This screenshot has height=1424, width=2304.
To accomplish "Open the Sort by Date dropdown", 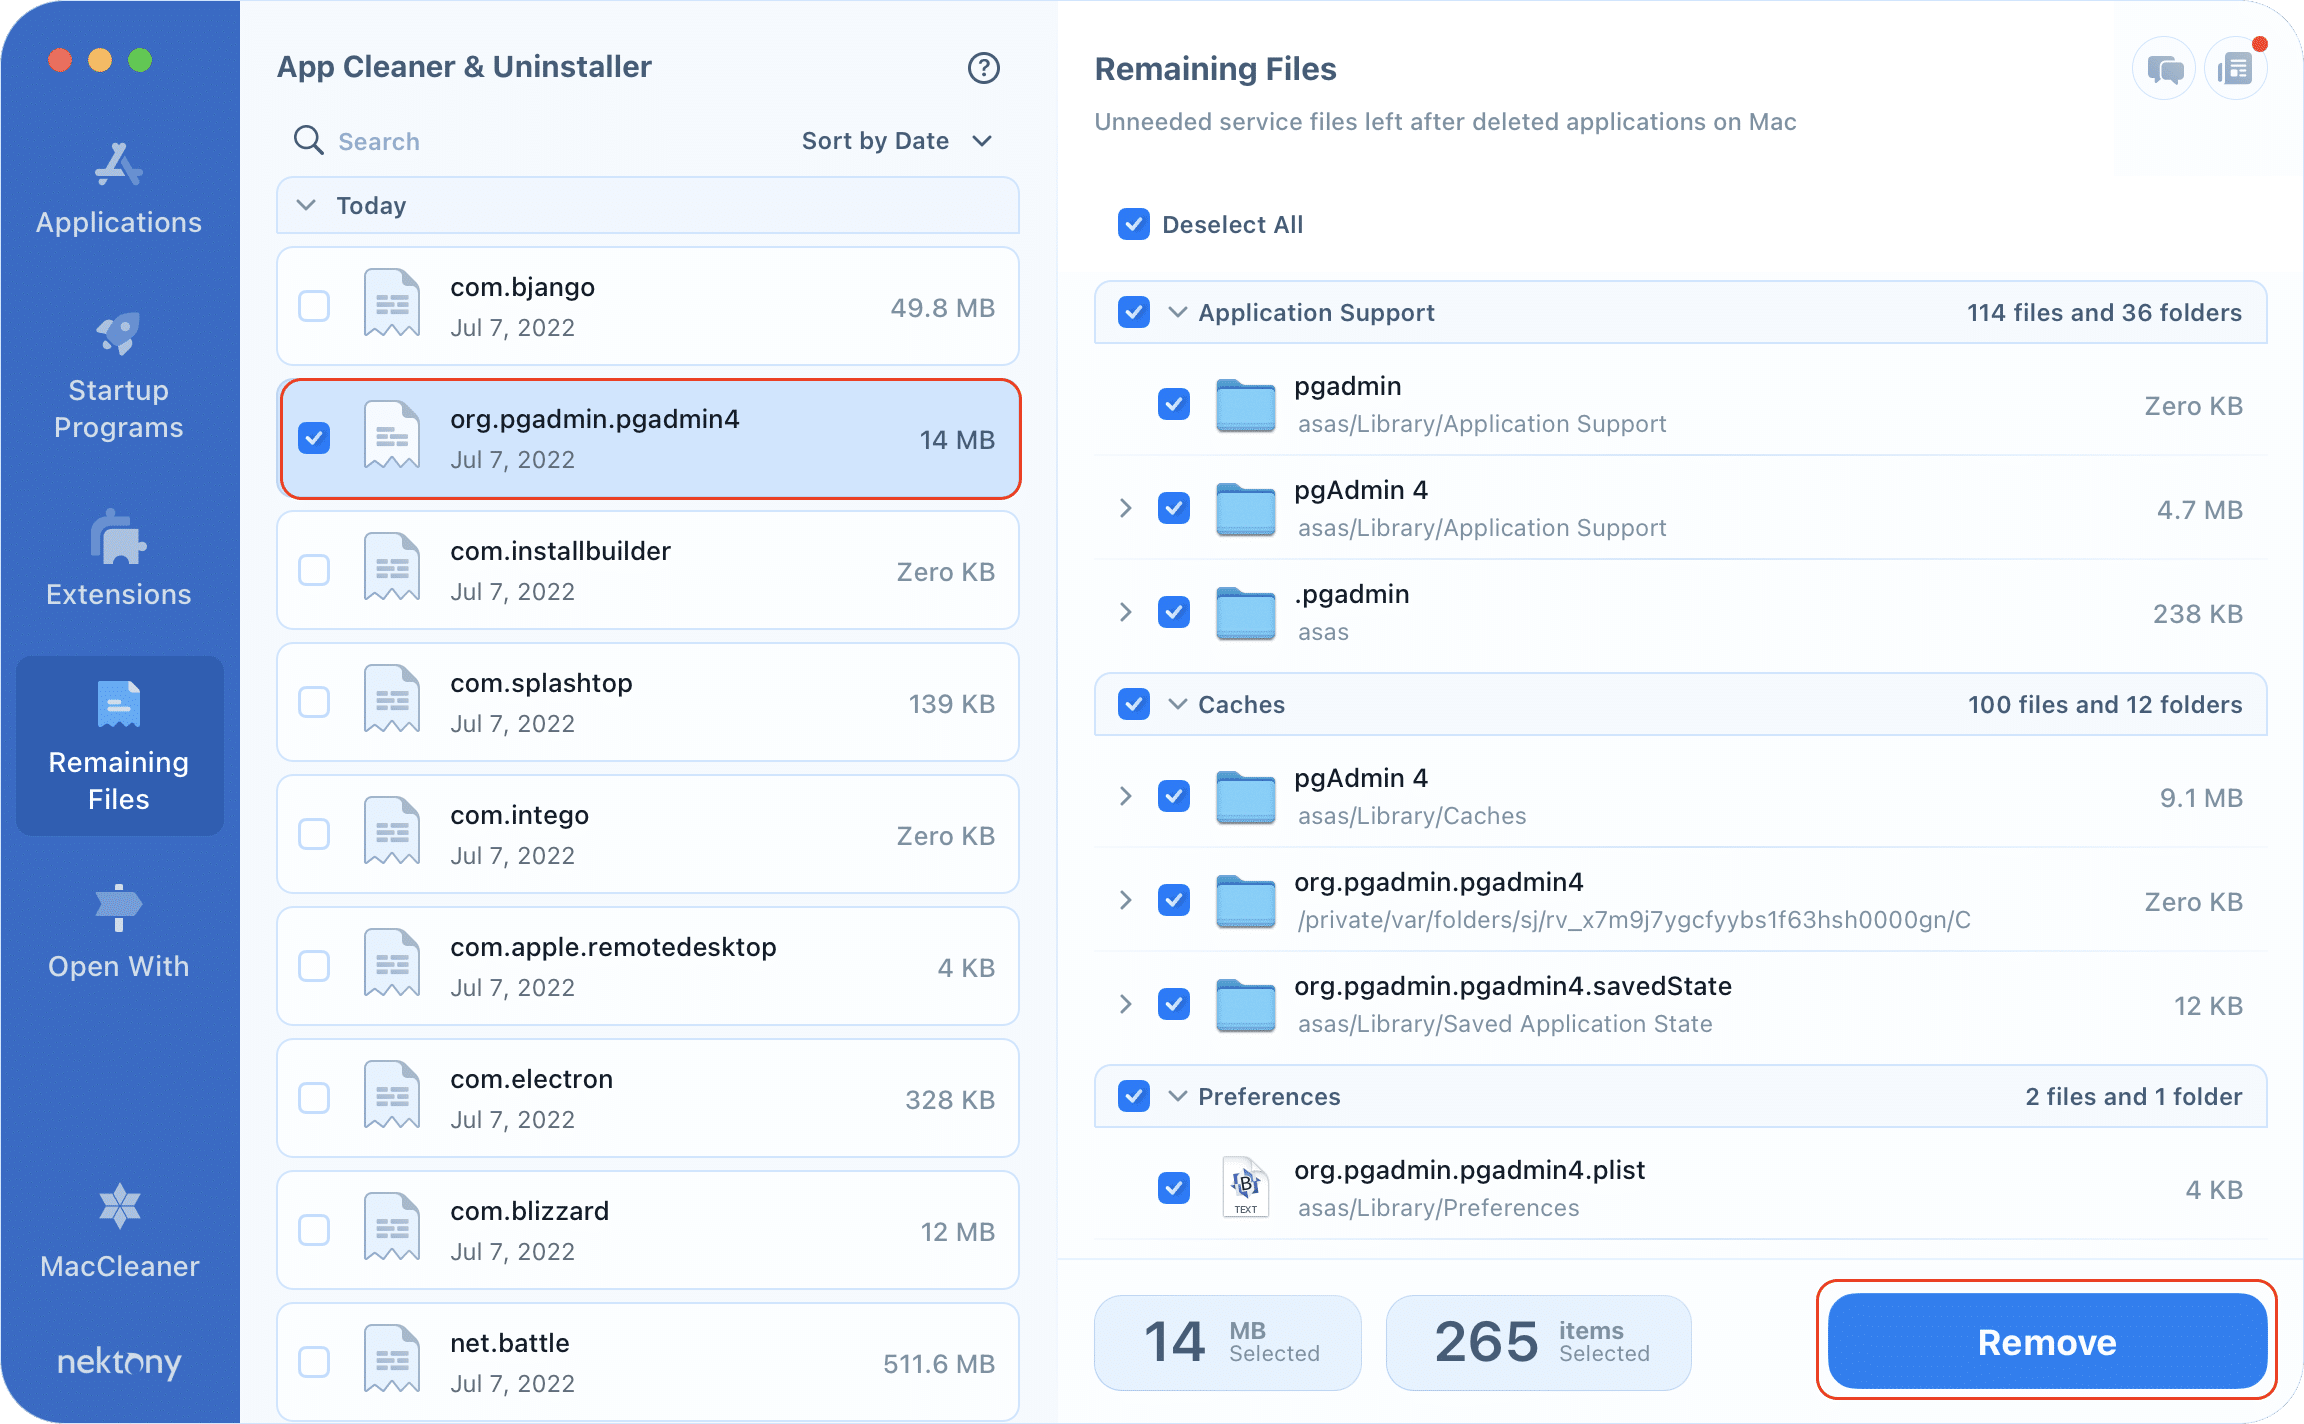I will (x=897, y=140).
